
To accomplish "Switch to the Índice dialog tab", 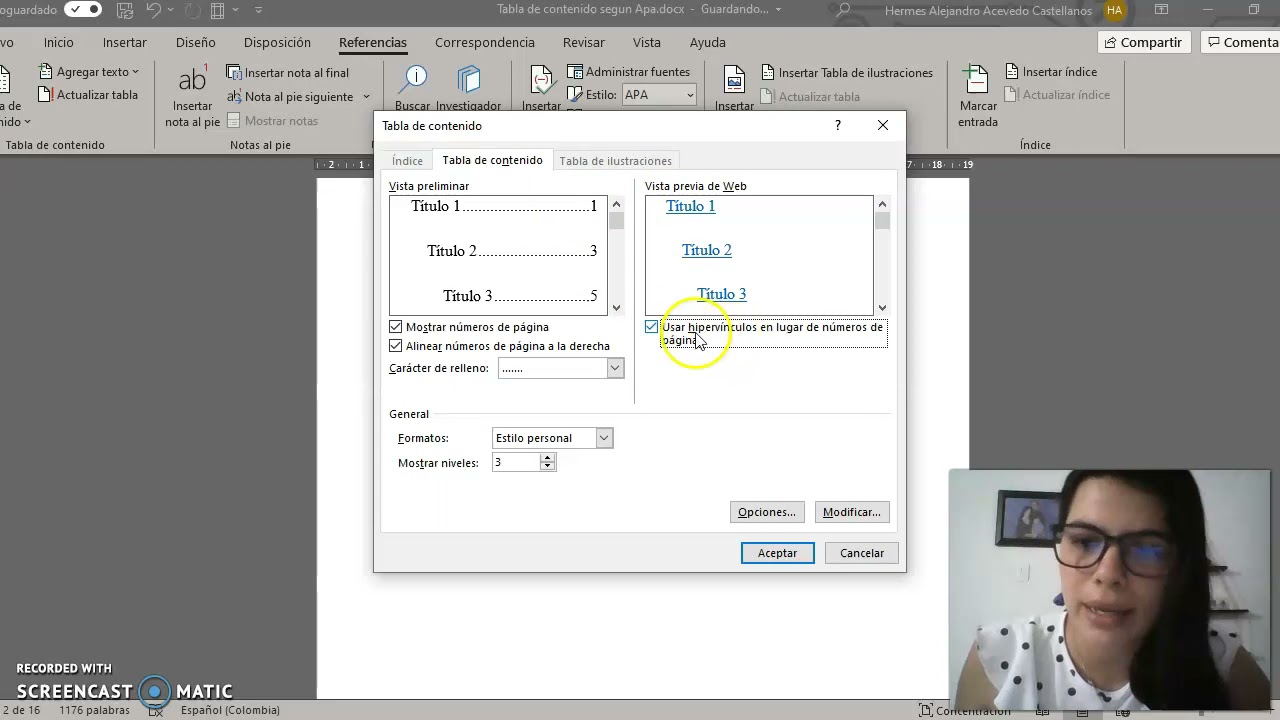I will pos(407,161).
